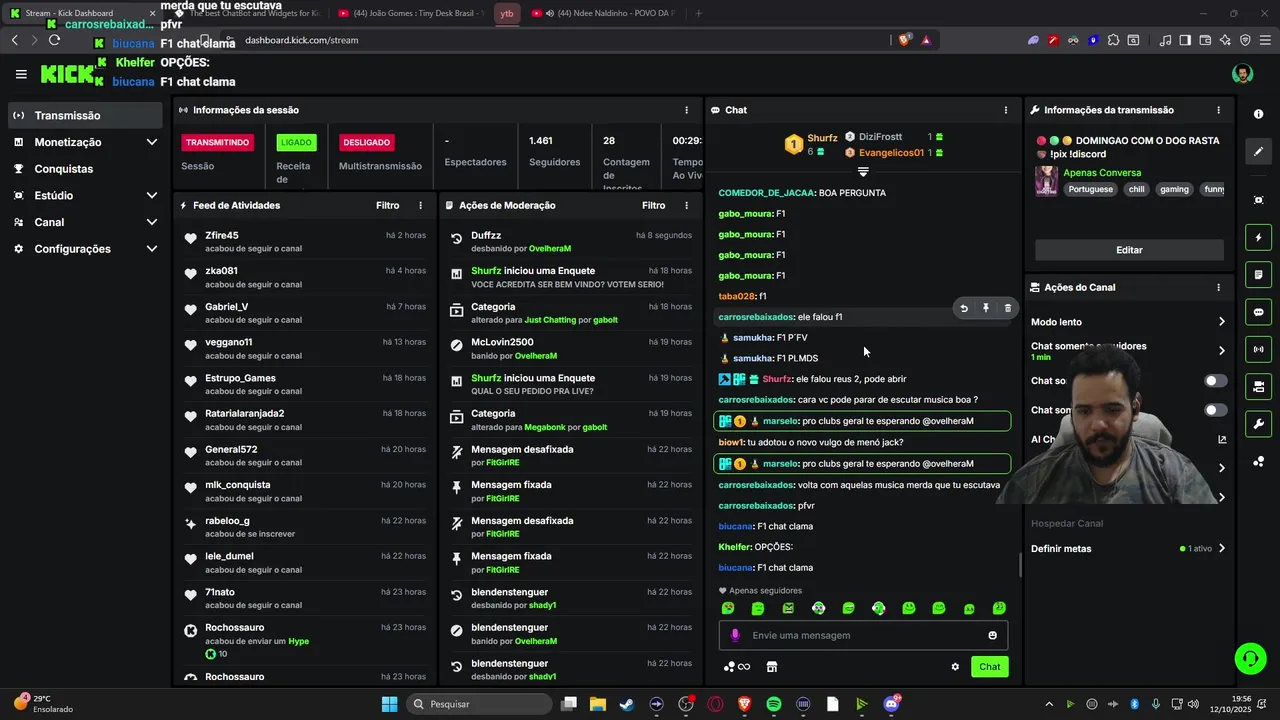Open Filtro in Feed de Atividades
The width and height of the screenshot is (1280, 720).
pos(388,205)
